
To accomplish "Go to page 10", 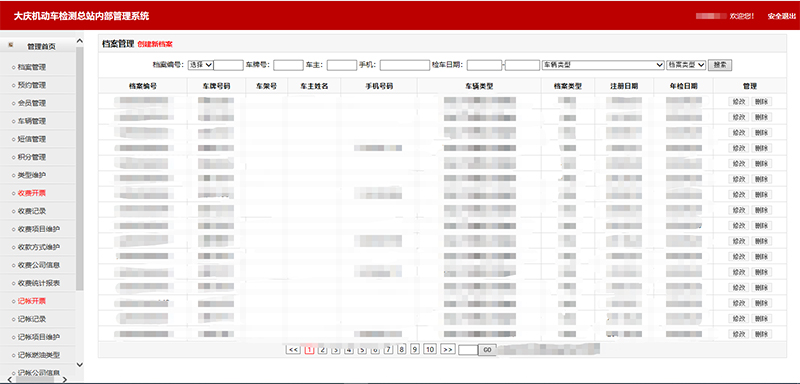I will click(430, 349).
